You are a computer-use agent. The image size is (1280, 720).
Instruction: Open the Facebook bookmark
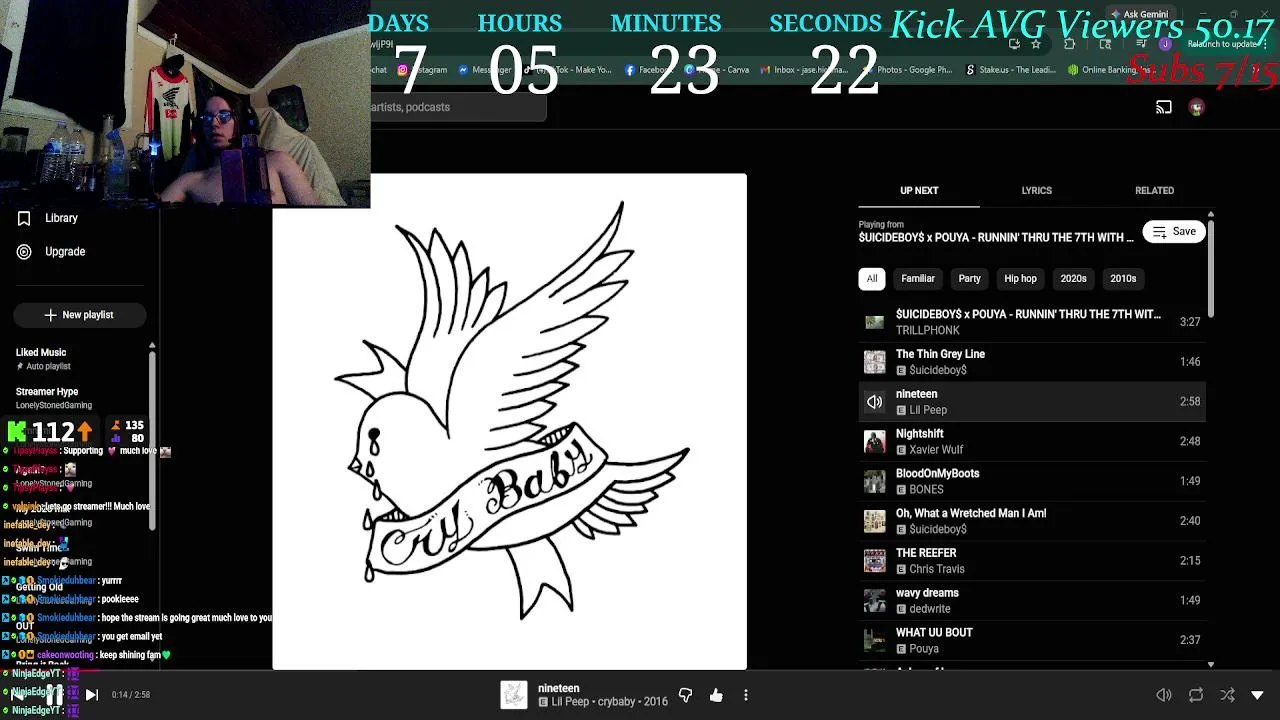pyautogui.click(x=648, y=70)
